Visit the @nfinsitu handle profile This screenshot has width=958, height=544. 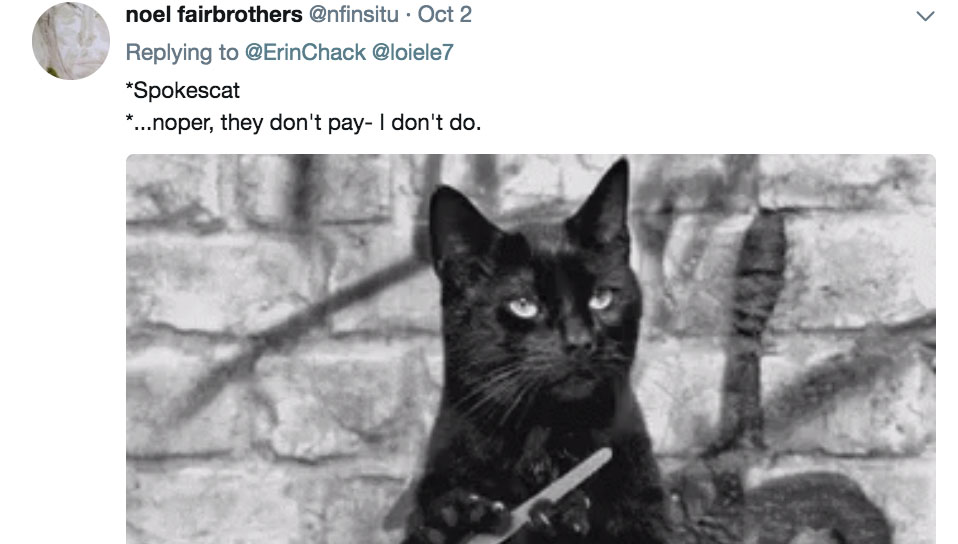click(354, 14)
